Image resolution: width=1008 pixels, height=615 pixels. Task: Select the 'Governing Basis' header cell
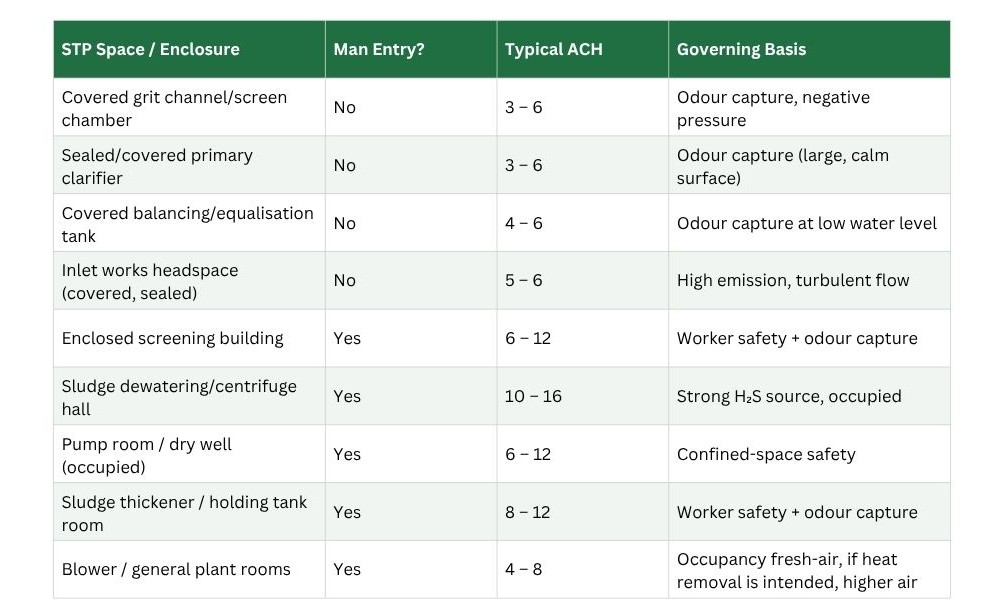pos(809,49)
